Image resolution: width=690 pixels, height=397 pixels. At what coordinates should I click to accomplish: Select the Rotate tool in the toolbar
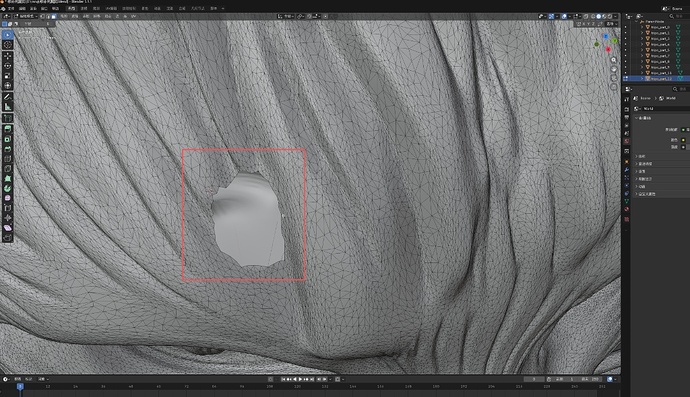pyautogui.click(x=7, y=66)
